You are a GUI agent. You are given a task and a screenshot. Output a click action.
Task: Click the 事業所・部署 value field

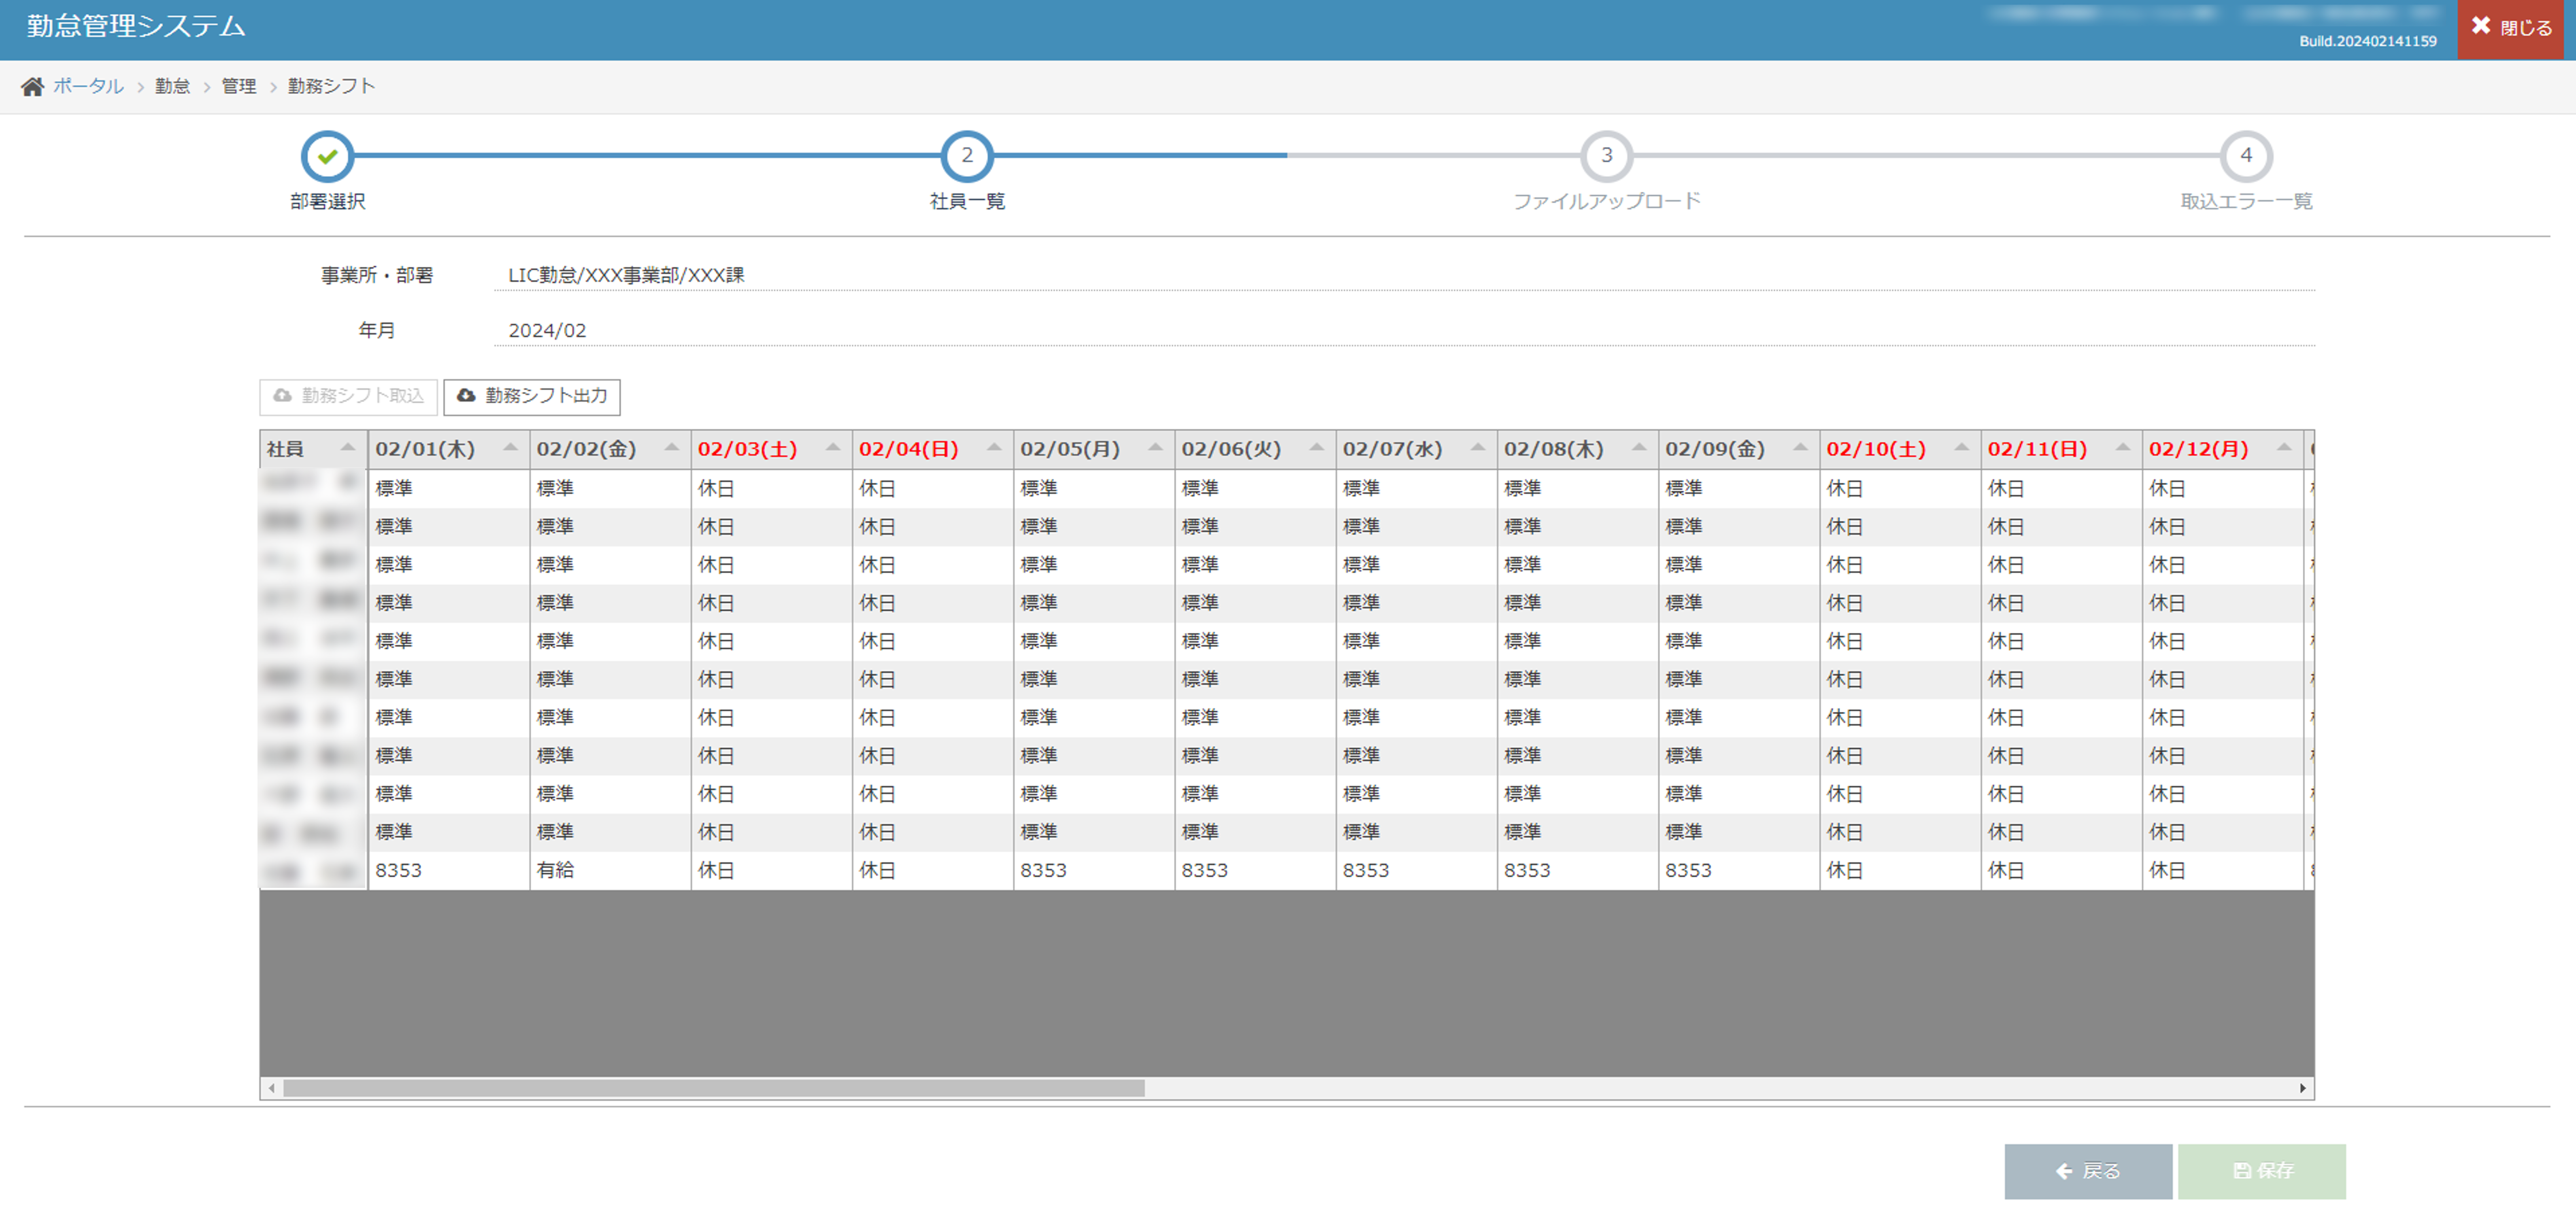coord(1404,275)
